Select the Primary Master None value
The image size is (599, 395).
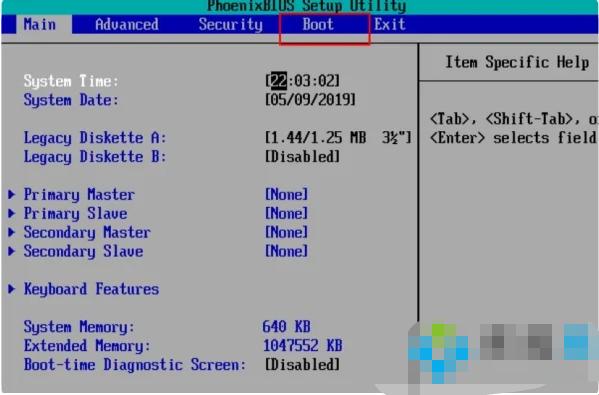point(287,194)
